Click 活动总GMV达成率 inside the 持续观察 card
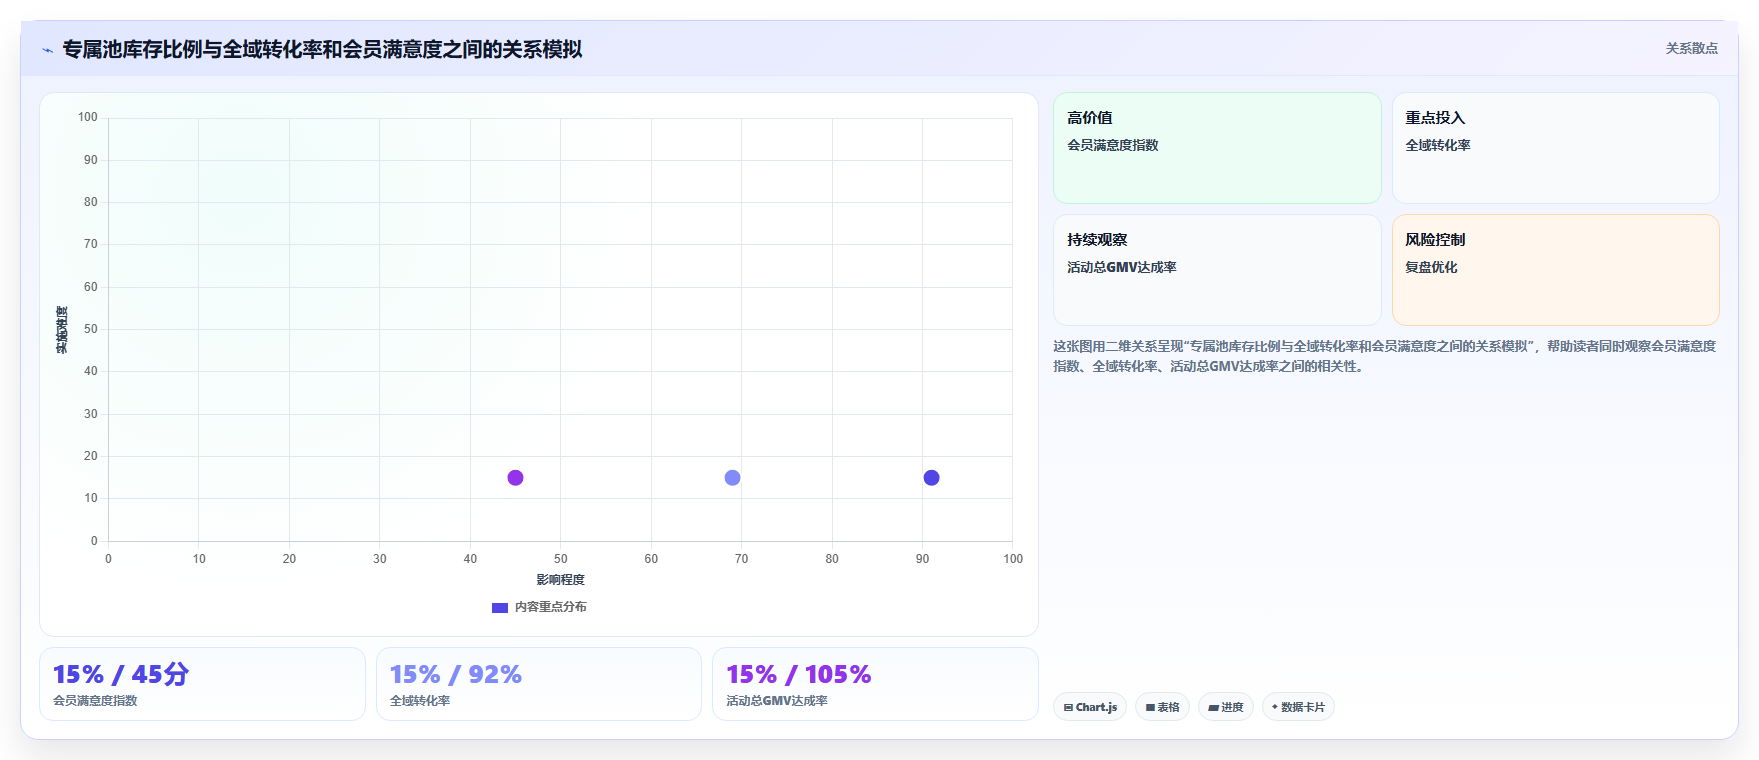The image size is (1759, 760). (1121, 267)
